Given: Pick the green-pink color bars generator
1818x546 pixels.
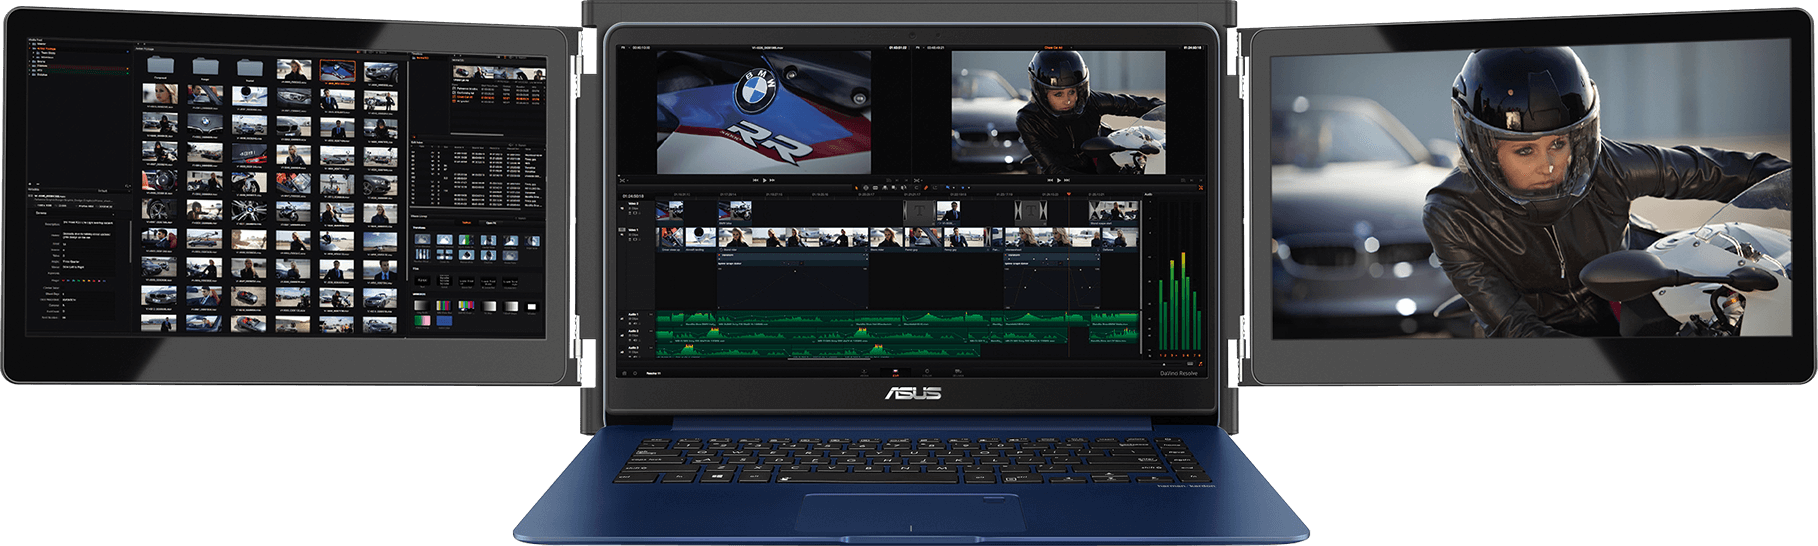Looking at the screenshot, I should [422, 321].
